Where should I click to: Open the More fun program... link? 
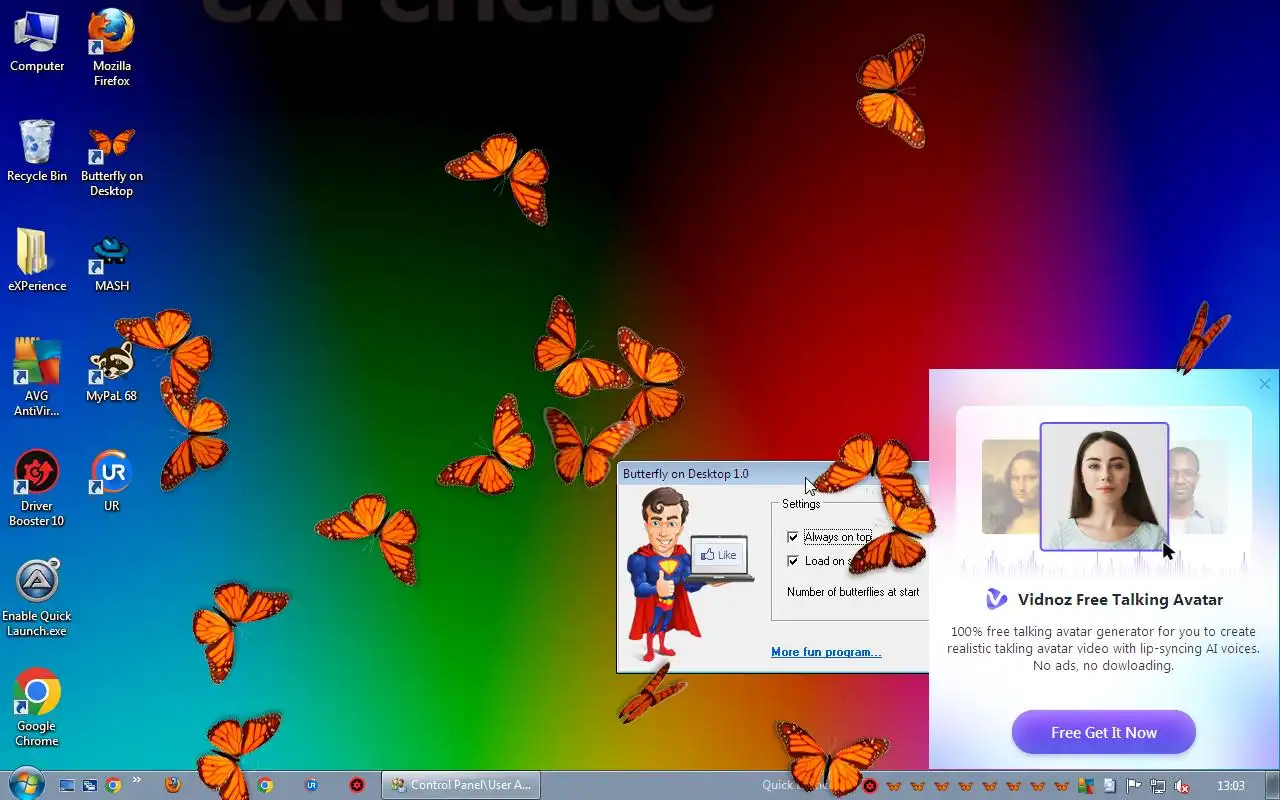[826, 652]
